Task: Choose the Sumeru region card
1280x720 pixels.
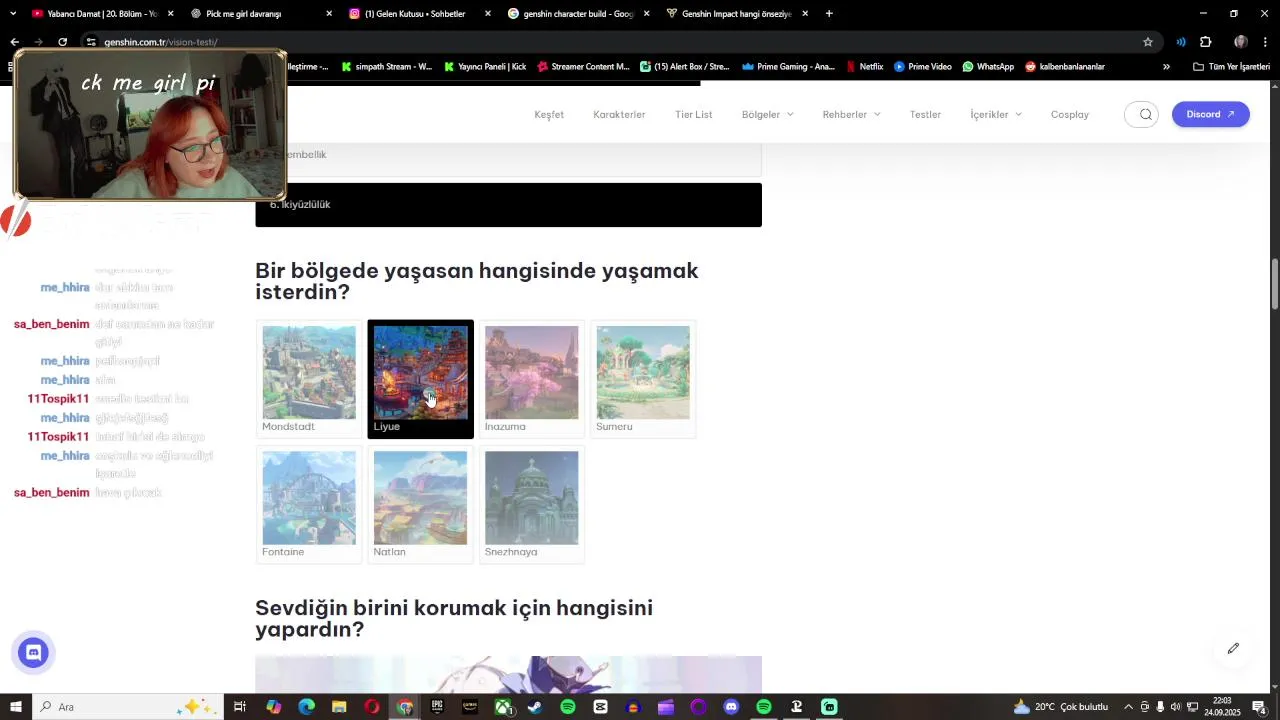Action: pyautogui.click(x=643, y=379)
